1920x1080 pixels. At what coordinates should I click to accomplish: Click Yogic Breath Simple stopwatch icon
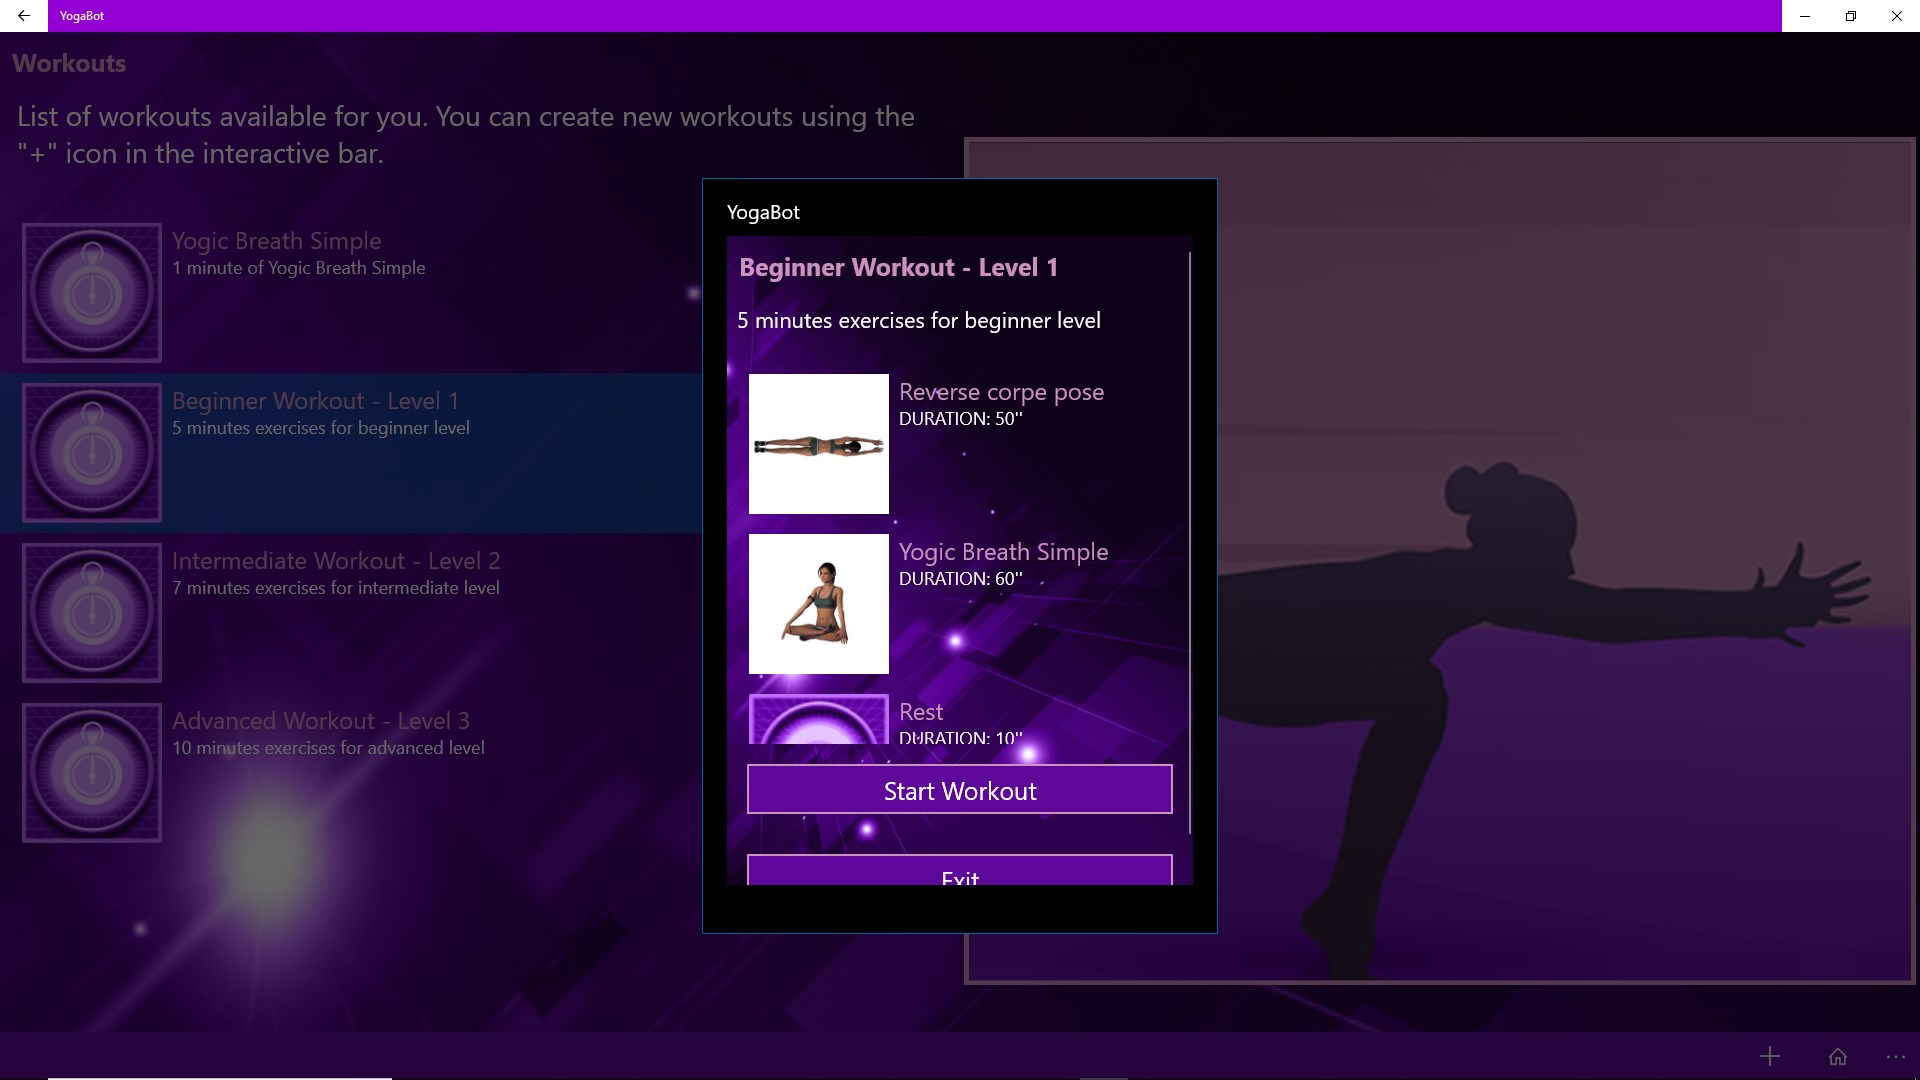(92, 292)
